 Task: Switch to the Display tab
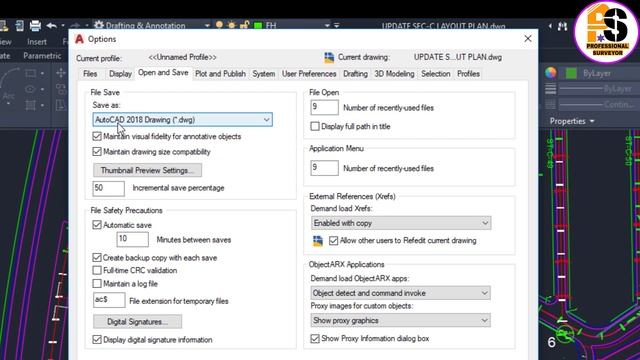(120, 74)
